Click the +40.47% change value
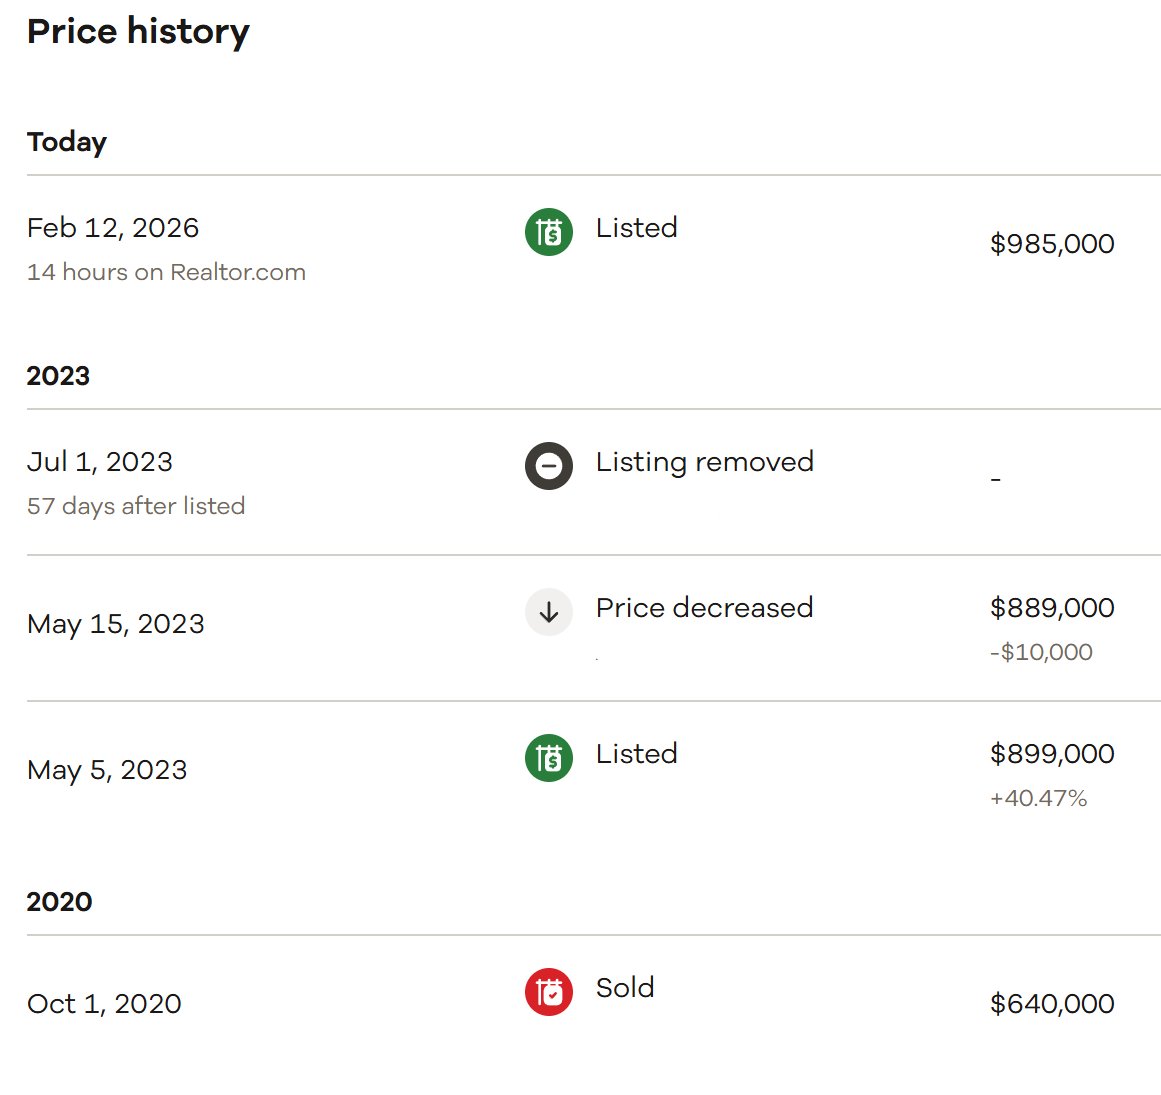Viewport: 1161px width, 1095px height. [1038, 798]
